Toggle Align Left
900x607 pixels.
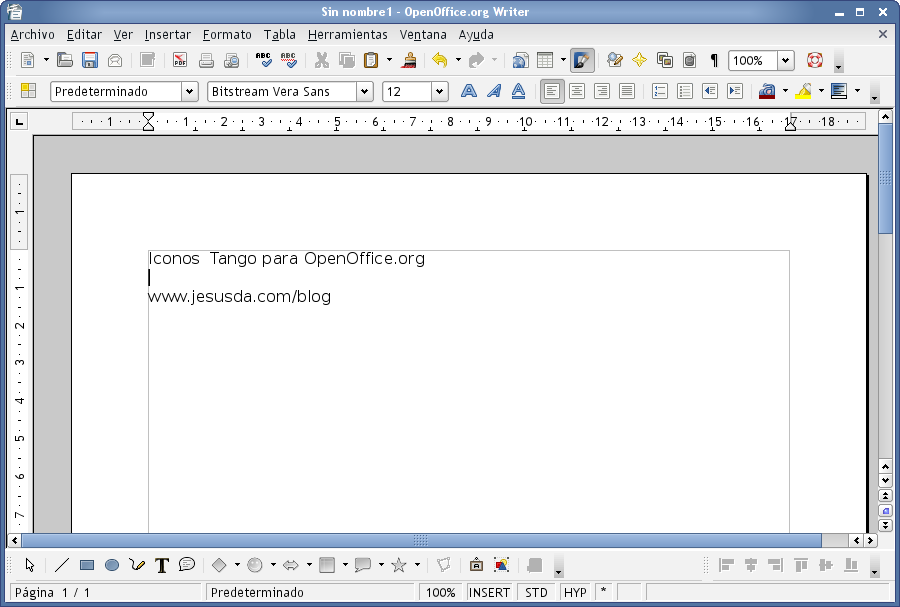tap(552, 91)
